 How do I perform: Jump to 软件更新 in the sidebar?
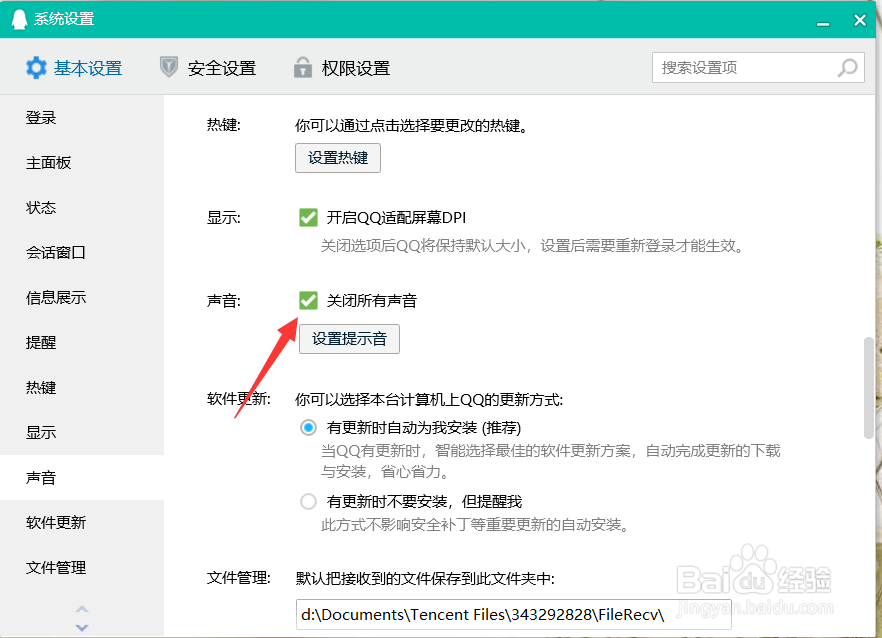[x=82, y=523]
